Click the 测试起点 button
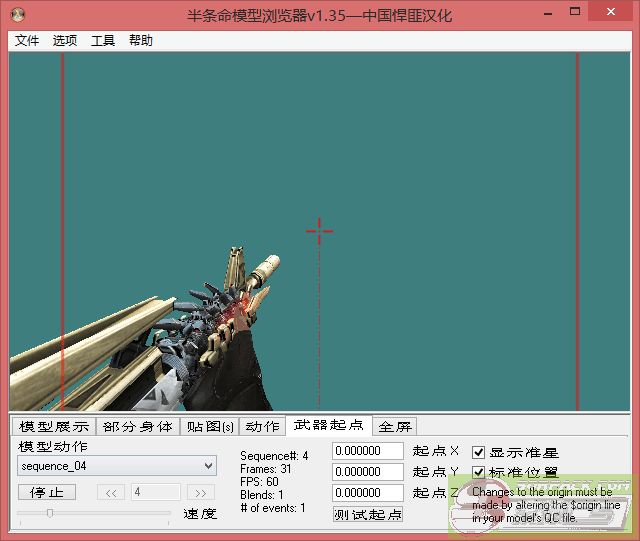The image size is (640, 541). 368,514
